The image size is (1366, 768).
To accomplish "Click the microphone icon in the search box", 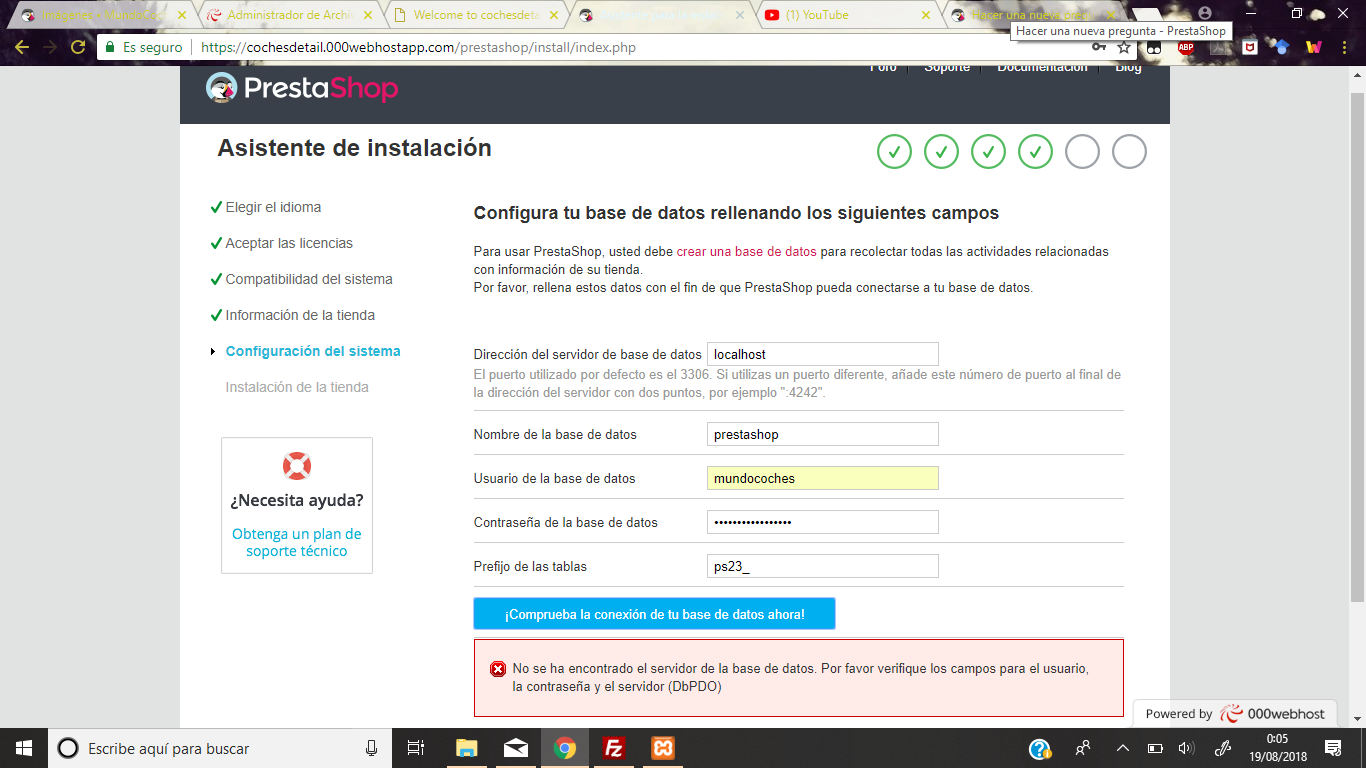I will [x=371, y=748].
